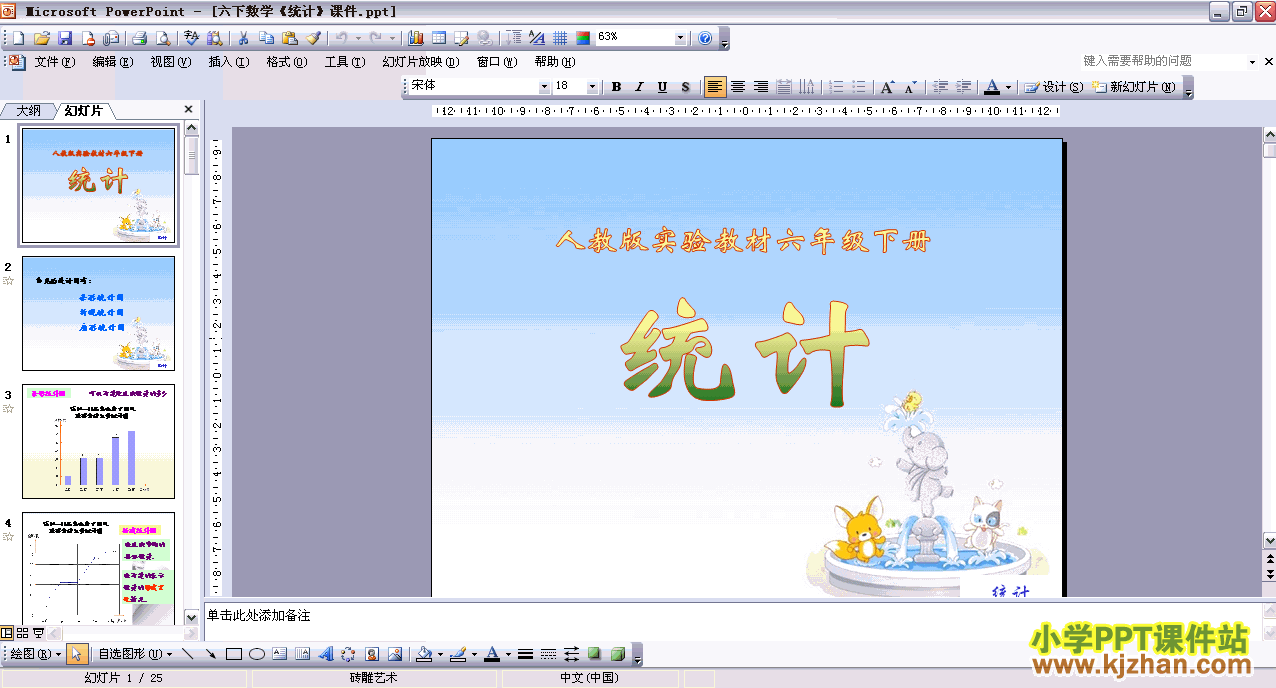This screenshot has width=1276, height=688.
Task: Open line style options
Action: pos(525,654)
